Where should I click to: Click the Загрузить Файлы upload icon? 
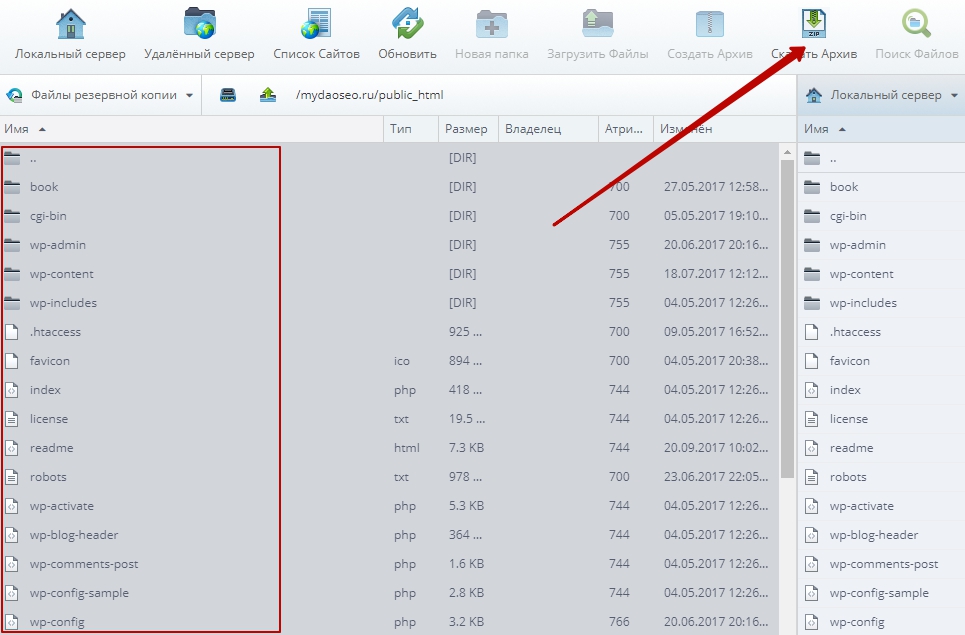598,24
